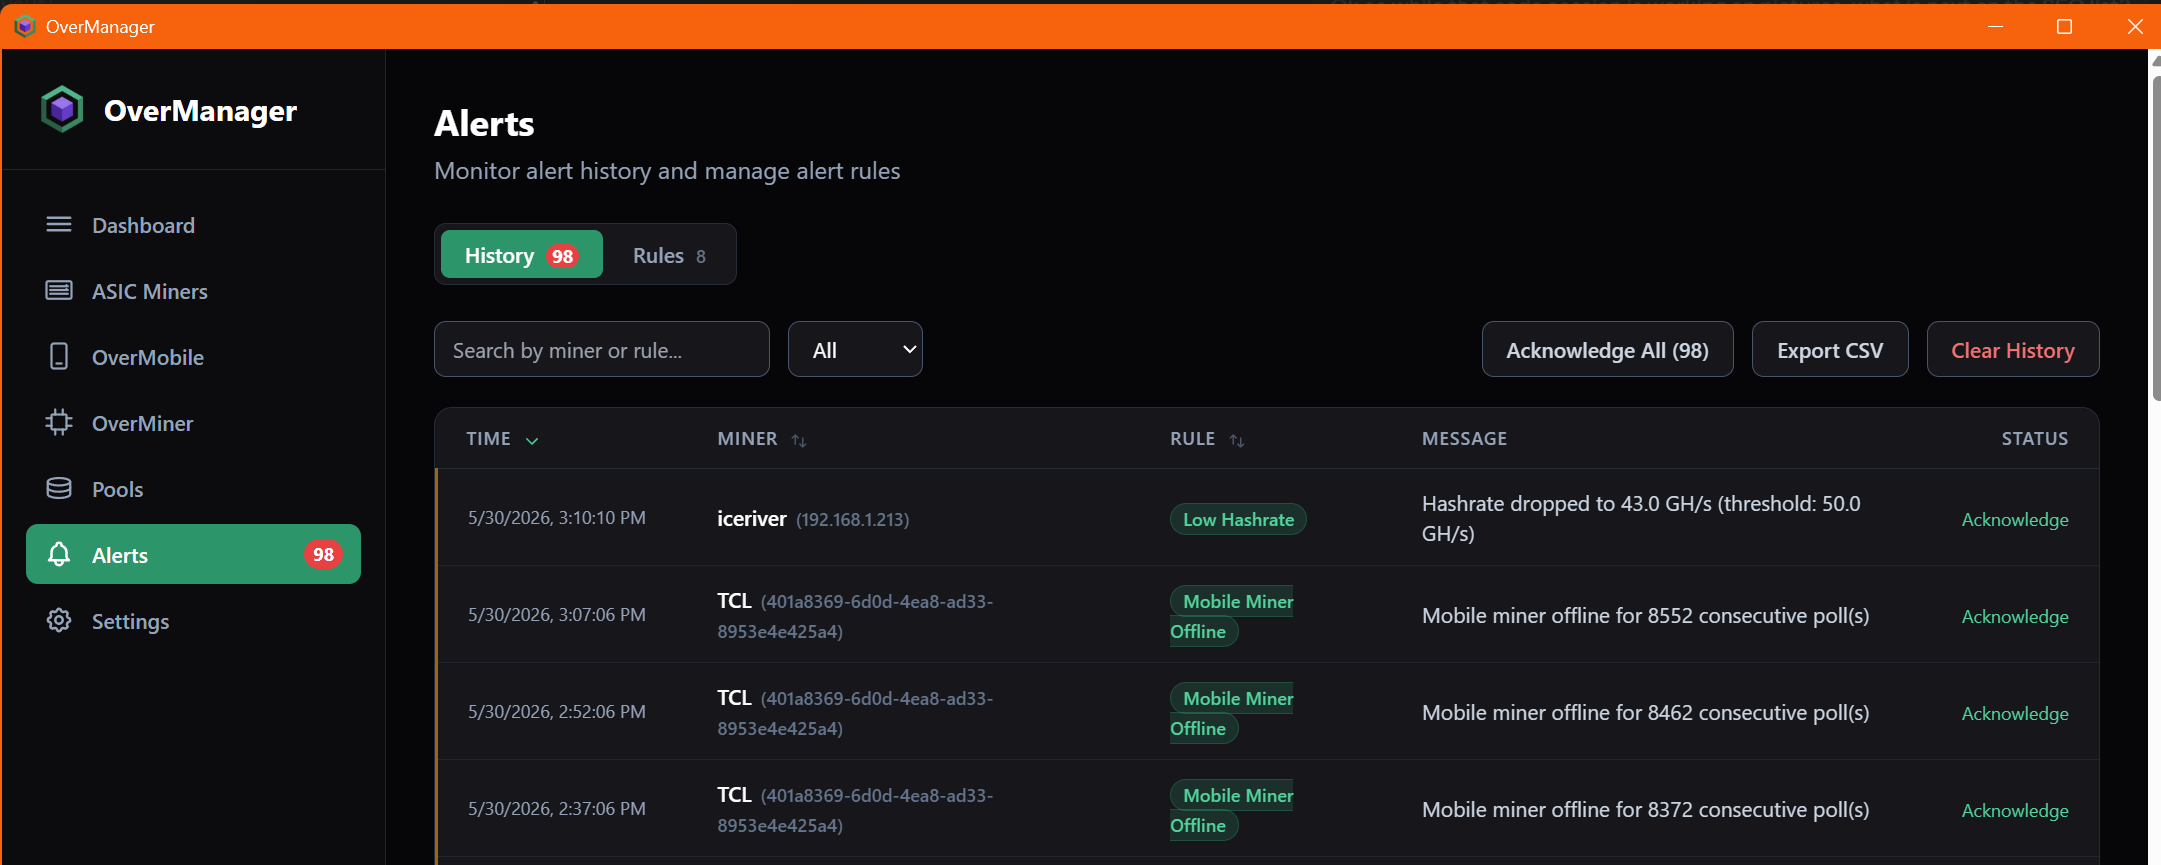Click the Hashrate dropped to 43.0 GH/s message
This screenshot has width=2161, height=865.
(1641, 518)
